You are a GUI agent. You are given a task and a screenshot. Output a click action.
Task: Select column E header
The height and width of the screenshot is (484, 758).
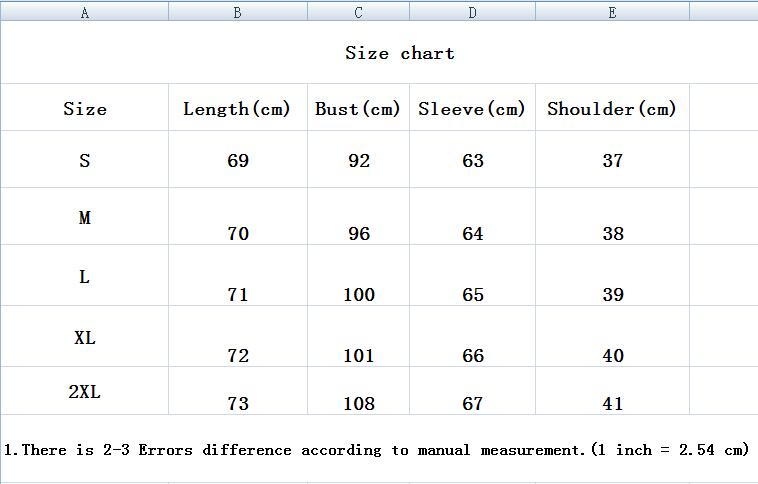(x=612, y=12)
